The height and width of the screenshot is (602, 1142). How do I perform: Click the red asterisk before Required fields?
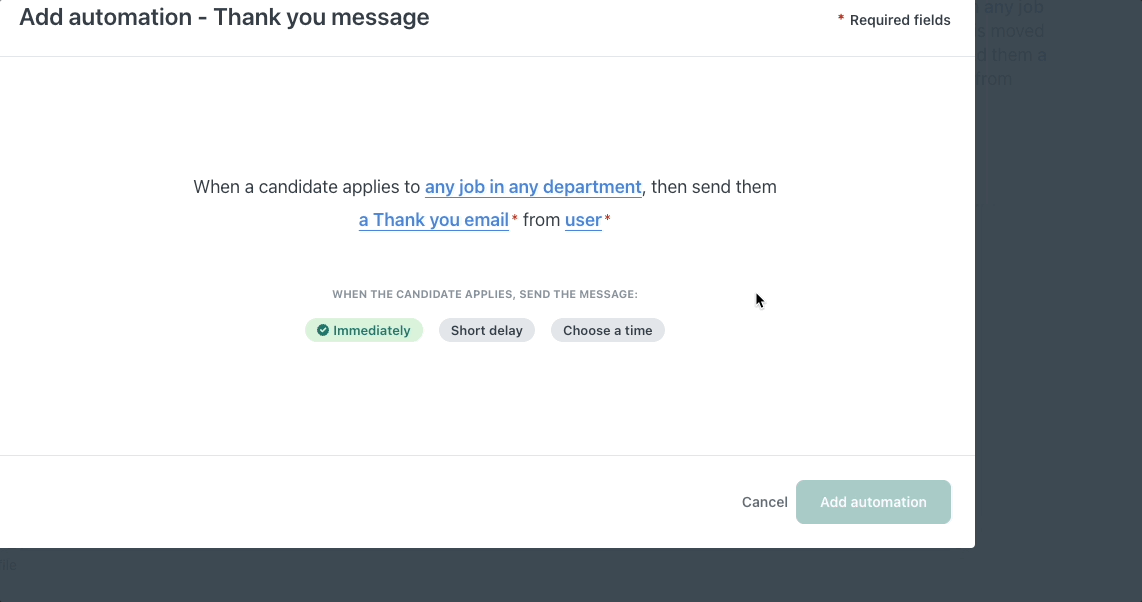coord(841,19)
